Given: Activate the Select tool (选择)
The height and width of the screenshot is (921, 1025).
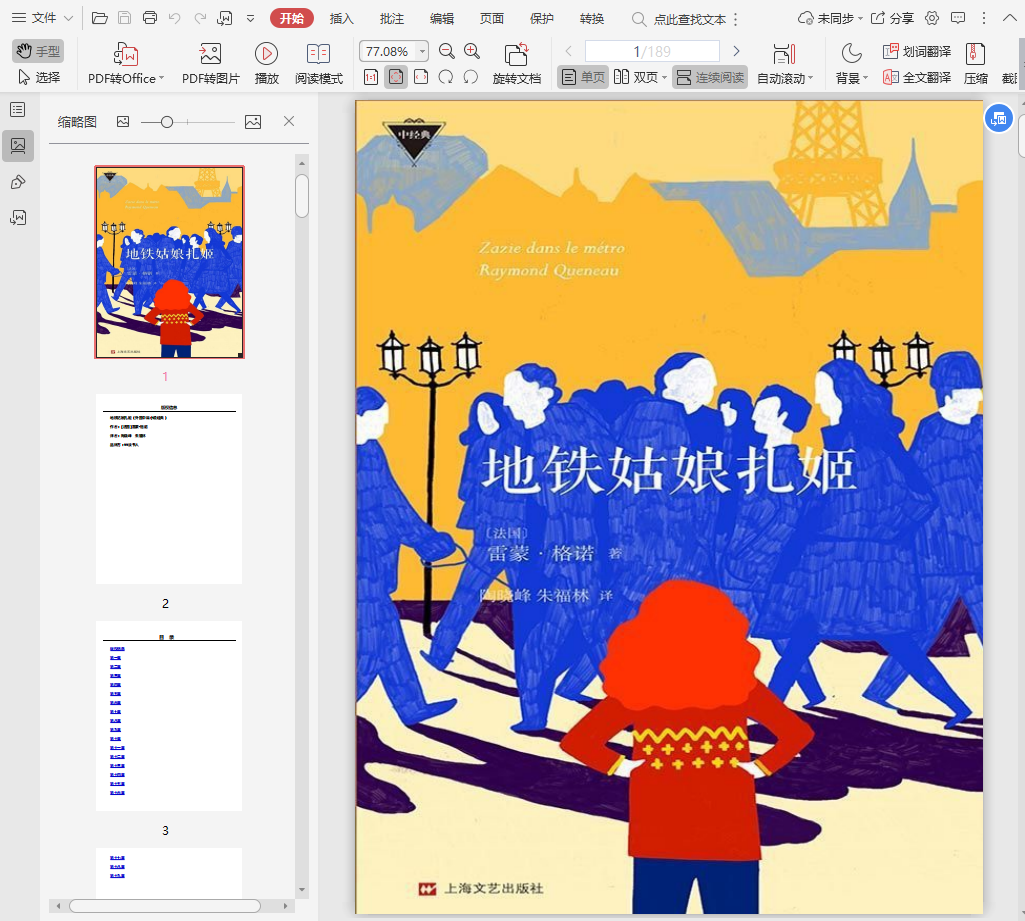Looking at the screenshot, I should pos(38,77).
